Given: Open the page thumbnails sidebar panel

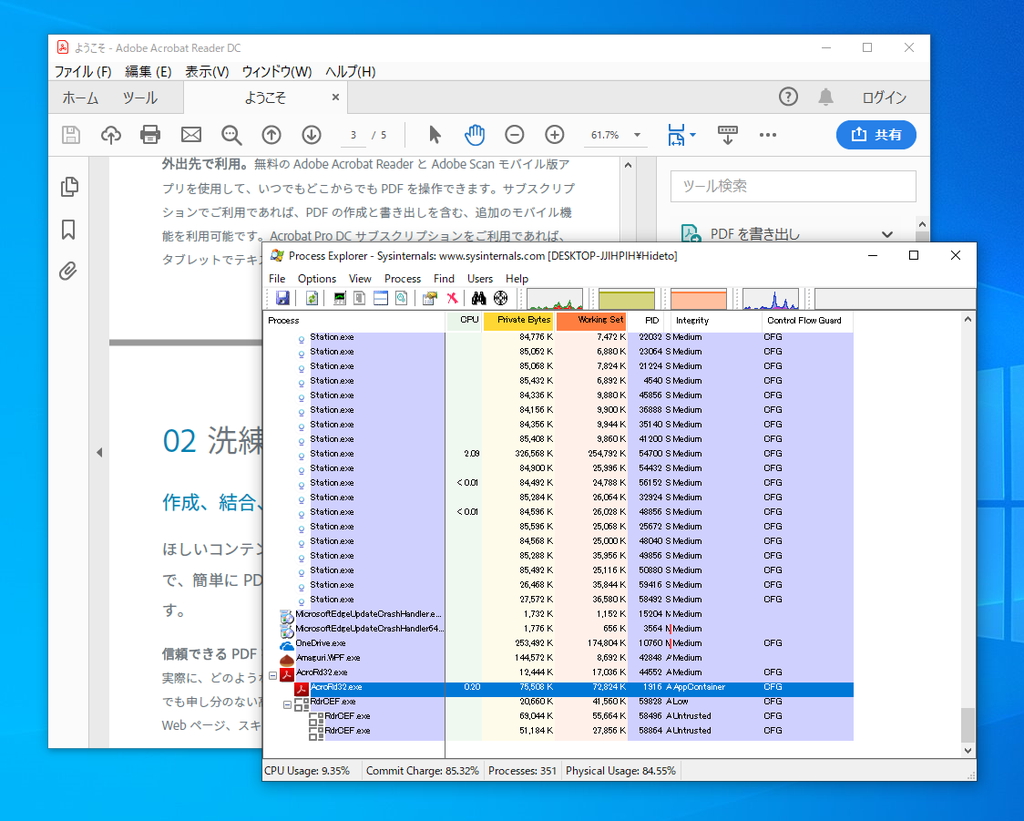Looking at the screenshot, I should [68, 186].
